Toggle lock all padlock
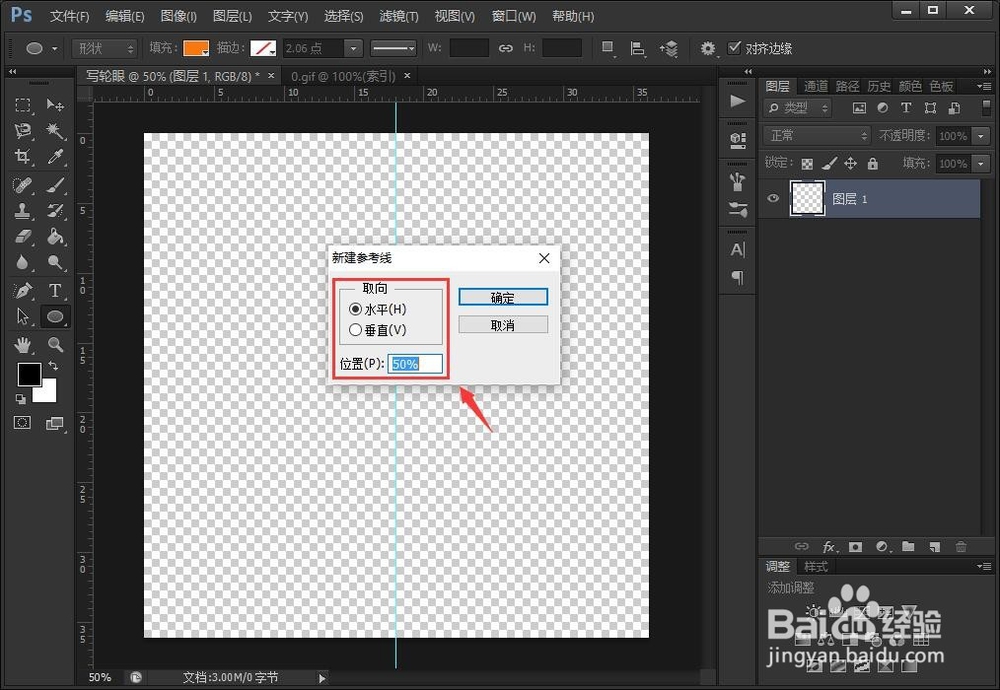 872,164
